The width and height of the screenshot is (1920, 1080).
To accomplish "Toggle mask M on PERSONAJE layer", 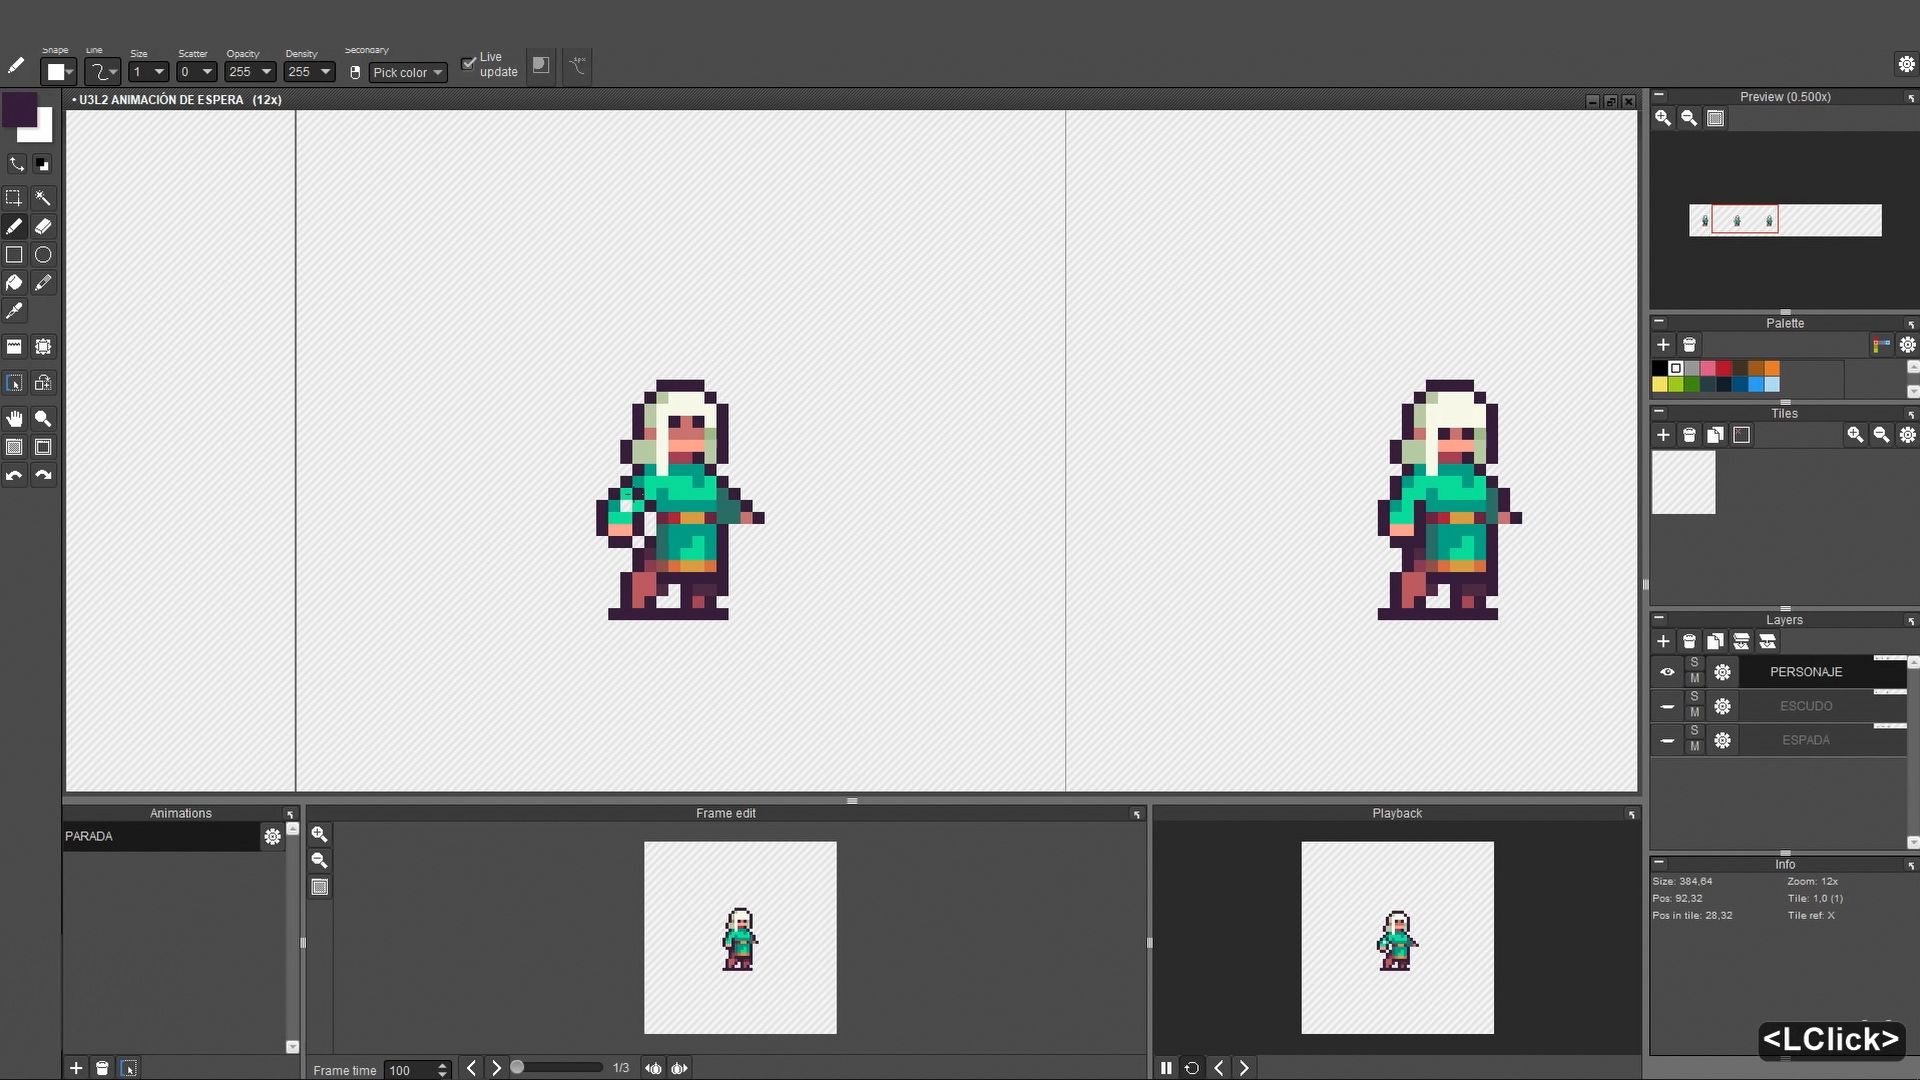I will (x=1694, y=679).
